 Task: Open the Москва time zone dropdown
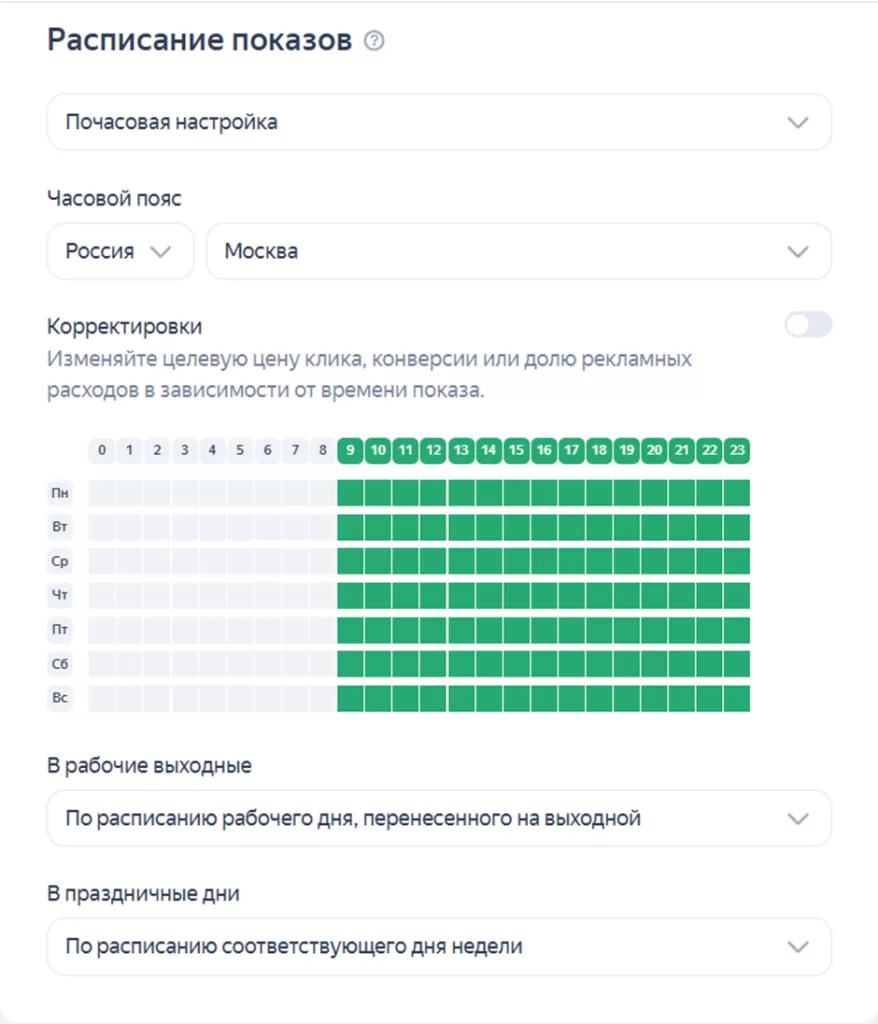coord(518,251)
